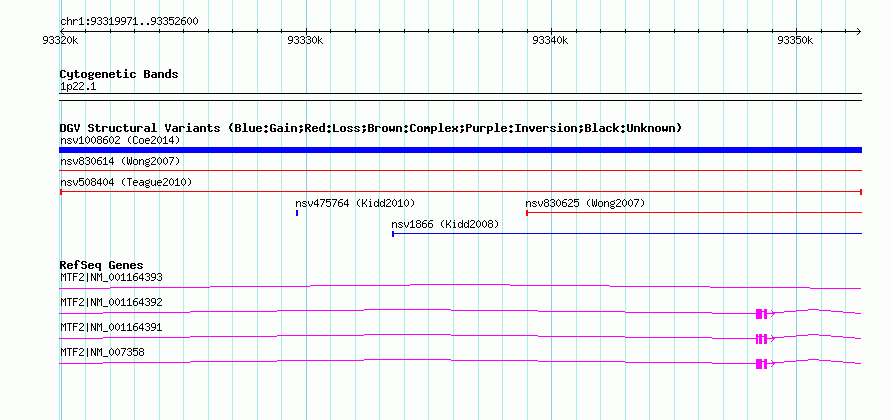The height and width of the screenshot is (420, 890).
Task: Click the small blue nsv475764 marker
Action: [x=297, y=213]
